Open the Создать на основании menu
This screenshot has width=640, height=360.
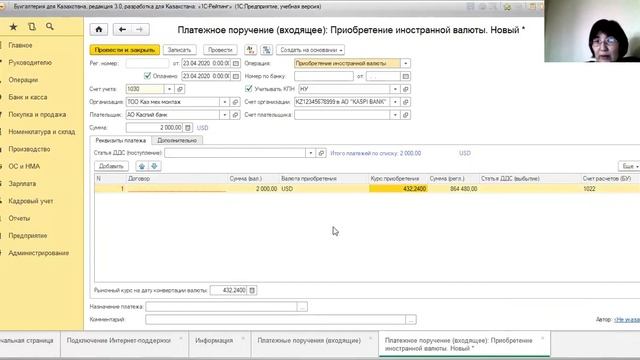[x=310, y=50]
